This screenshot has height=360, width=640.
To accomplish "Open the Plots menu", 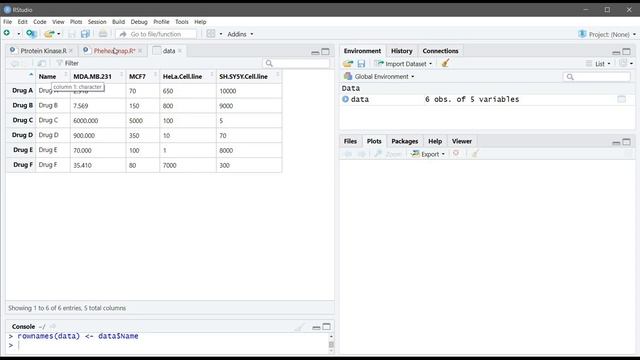I will coord(76,22).
